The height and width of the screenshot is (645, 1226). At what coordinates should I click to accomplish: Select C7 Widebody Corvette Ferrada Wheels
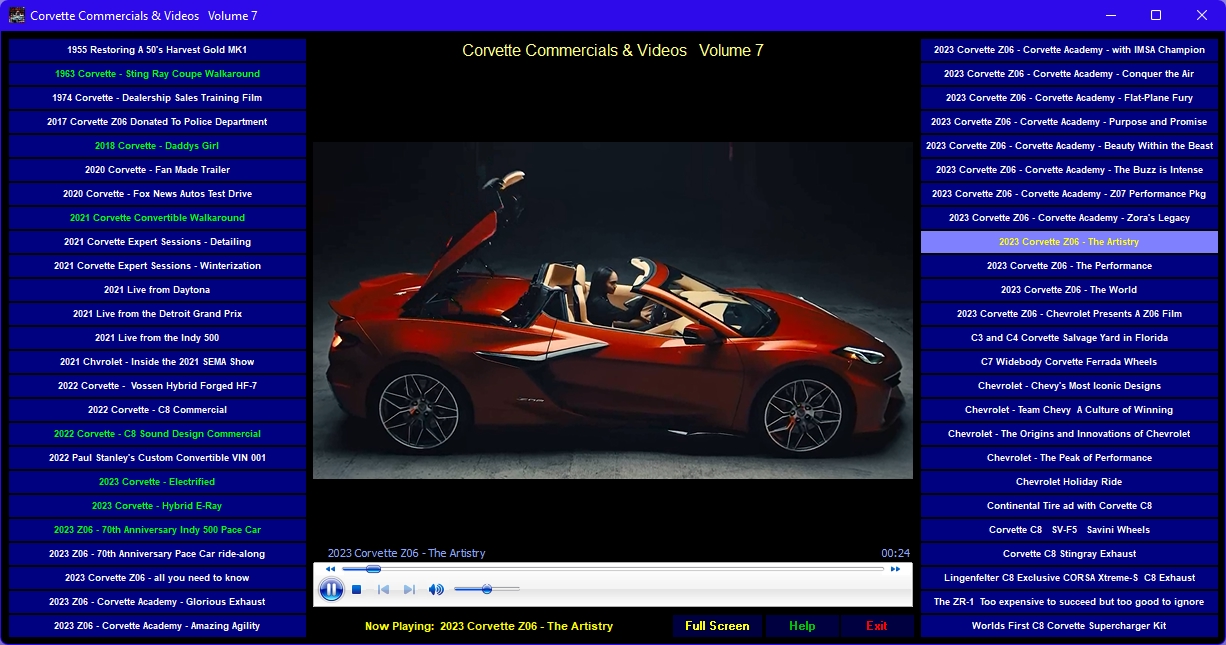[1069, 362]
